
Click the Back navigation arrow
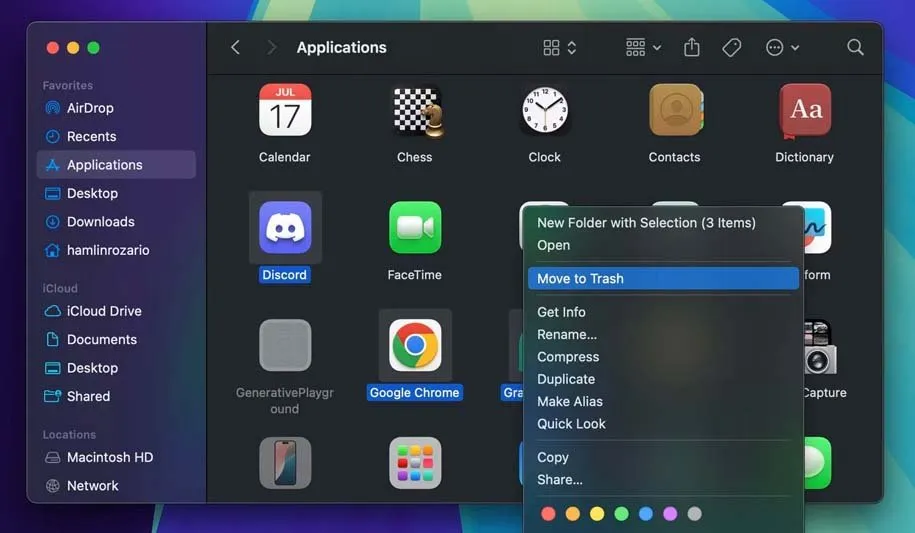tap(236, 47)
